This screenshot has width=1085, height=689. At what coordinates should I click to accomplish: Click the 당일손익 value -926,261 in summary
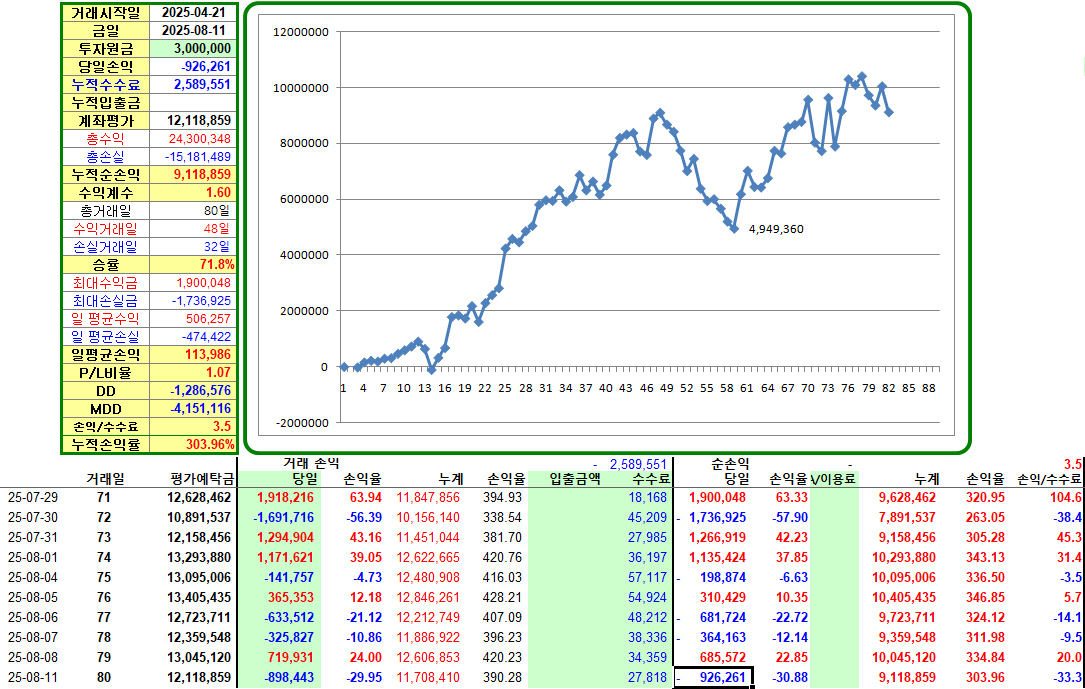(x=193, y=66)
